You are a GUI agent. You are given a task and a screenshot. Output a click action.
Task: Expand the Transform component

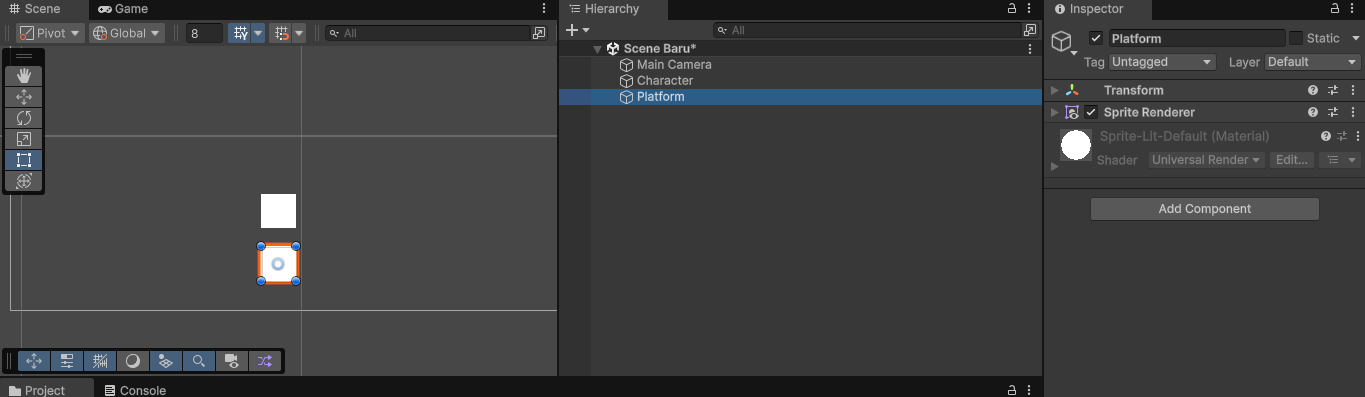click(1054, 90)
